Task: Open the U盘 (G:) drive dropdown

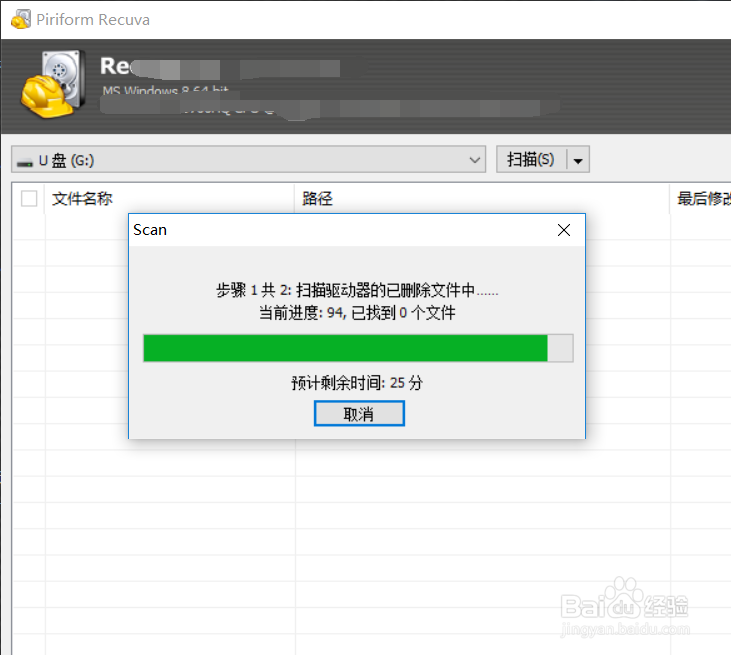Action: [248, 160]
